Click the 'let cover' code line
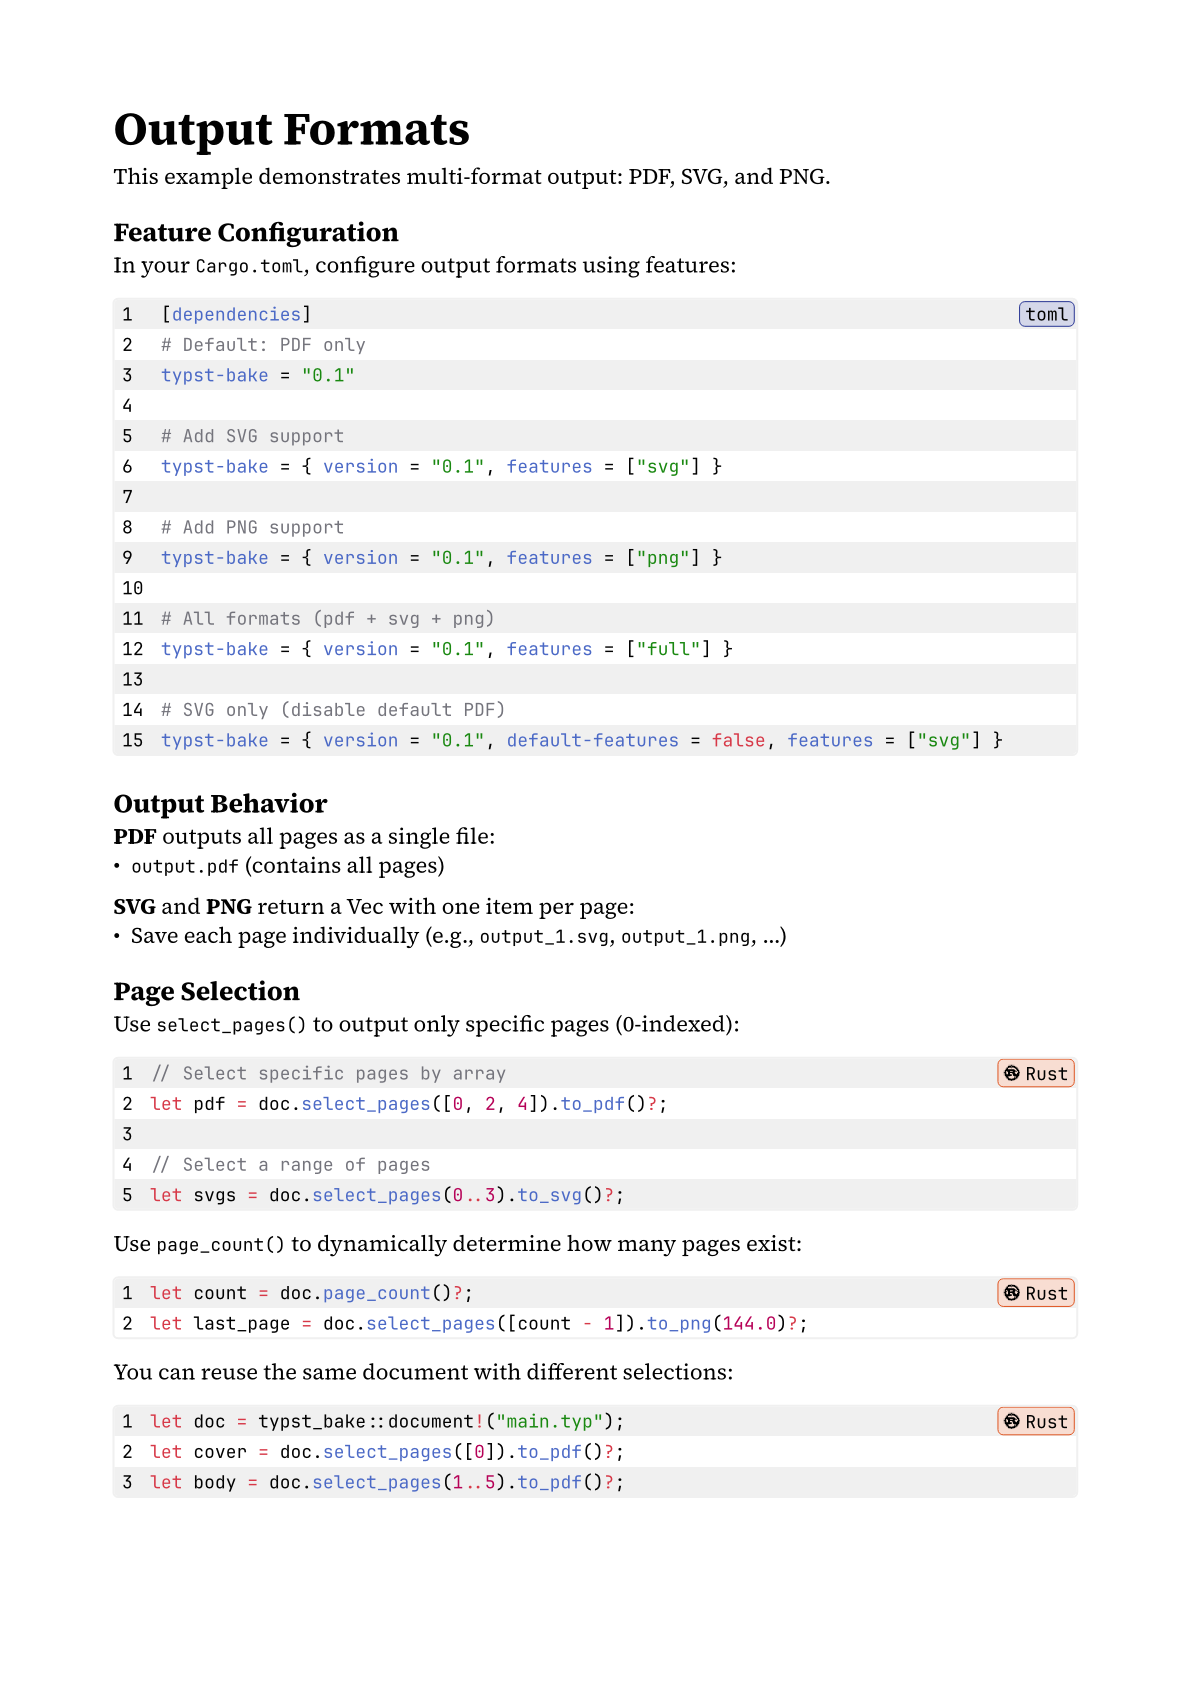The image size is (1191, 1684). (386, 1452)
